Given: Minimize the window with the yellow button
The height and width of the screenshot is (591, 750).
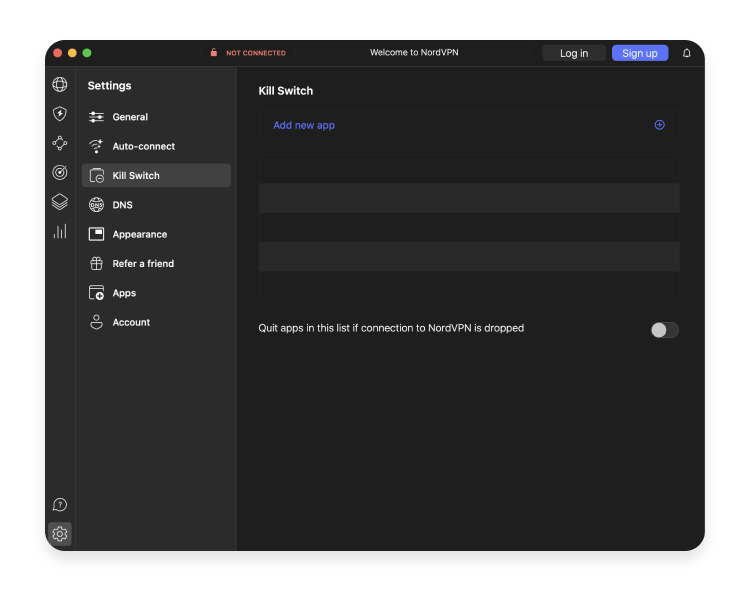Looking at the screenshot, I should (72, 53).
